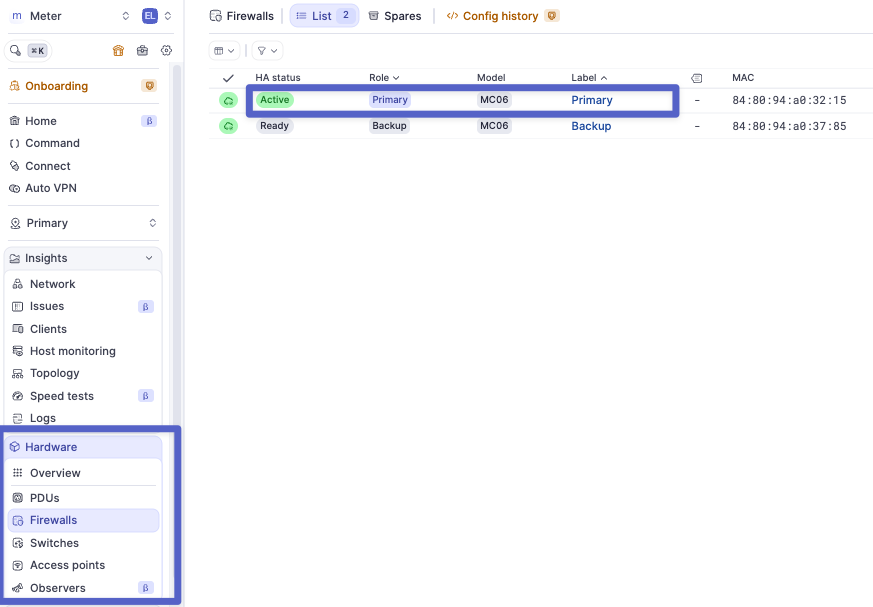873x607 pixels.
Task: Click the orange store icon in sidebar
Action: (x=118, y=50)
